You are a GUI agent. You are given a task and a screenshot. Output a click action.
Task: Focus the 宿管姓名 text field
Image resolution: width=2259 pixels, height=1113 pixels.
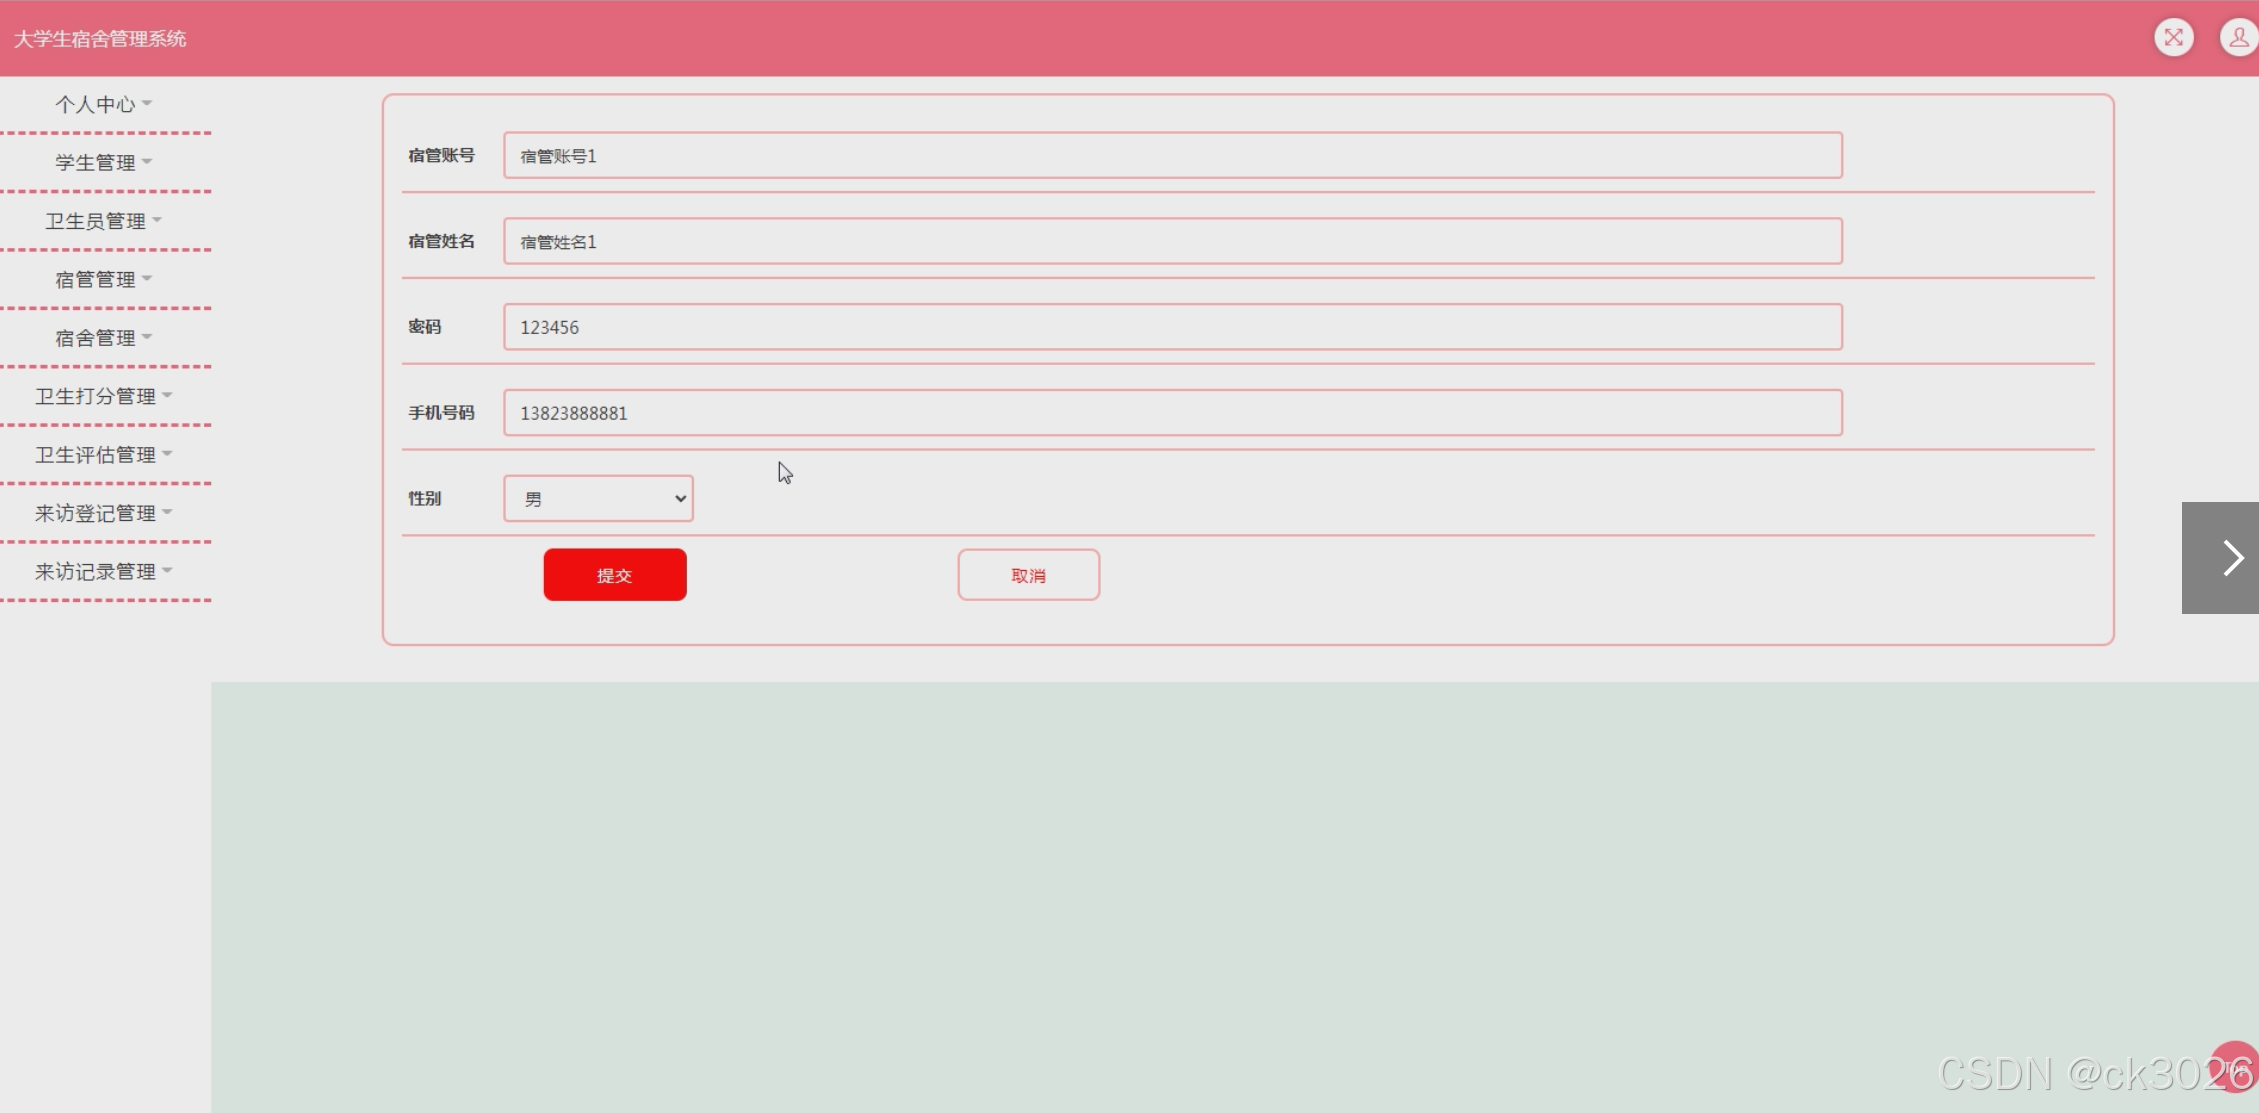pos(1172,242)
